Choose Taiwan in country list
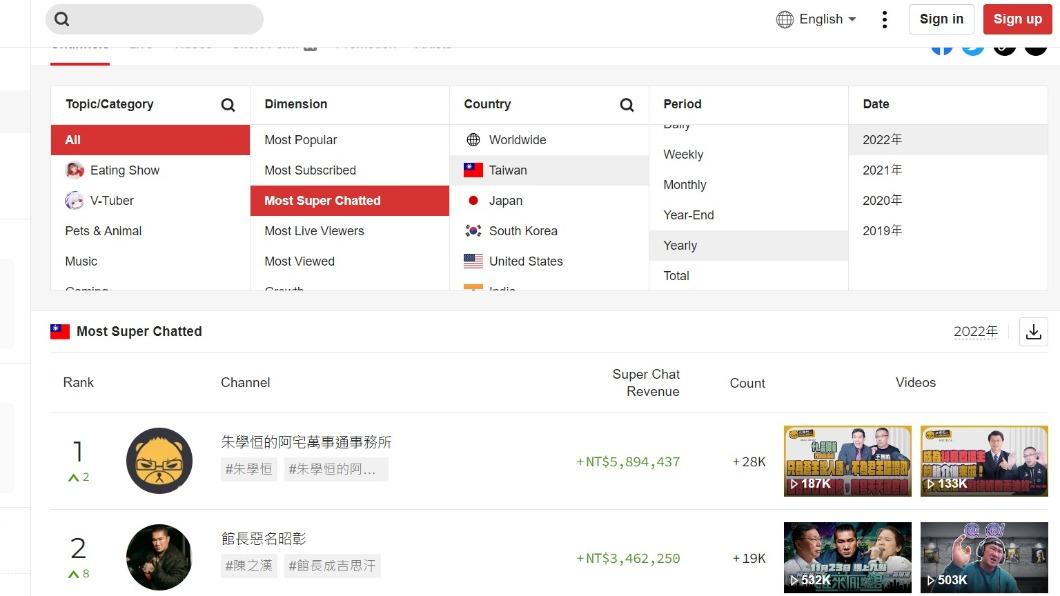This screenshot has width=1060, height=596. click(549, 170)
